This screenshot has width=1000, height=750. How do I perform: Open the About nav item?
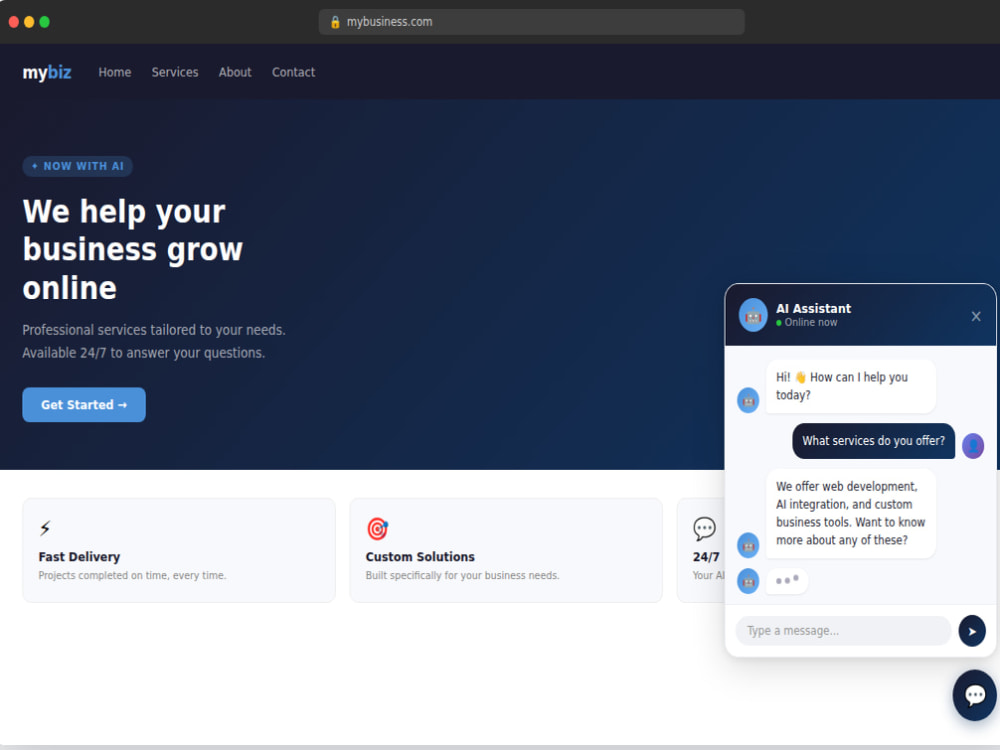[235, 72]
